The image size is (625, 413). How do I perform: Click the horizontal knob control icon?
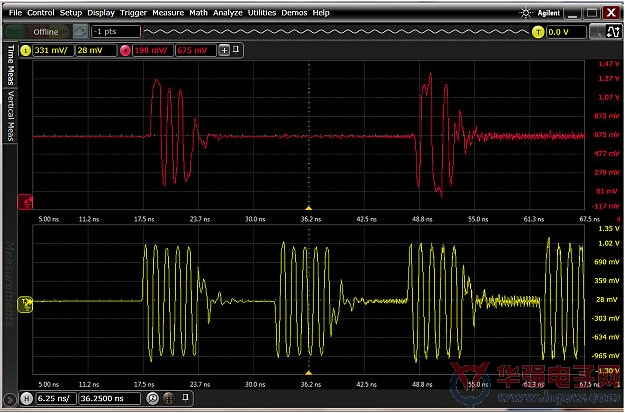pyautogui.click(x=169, y=398)
